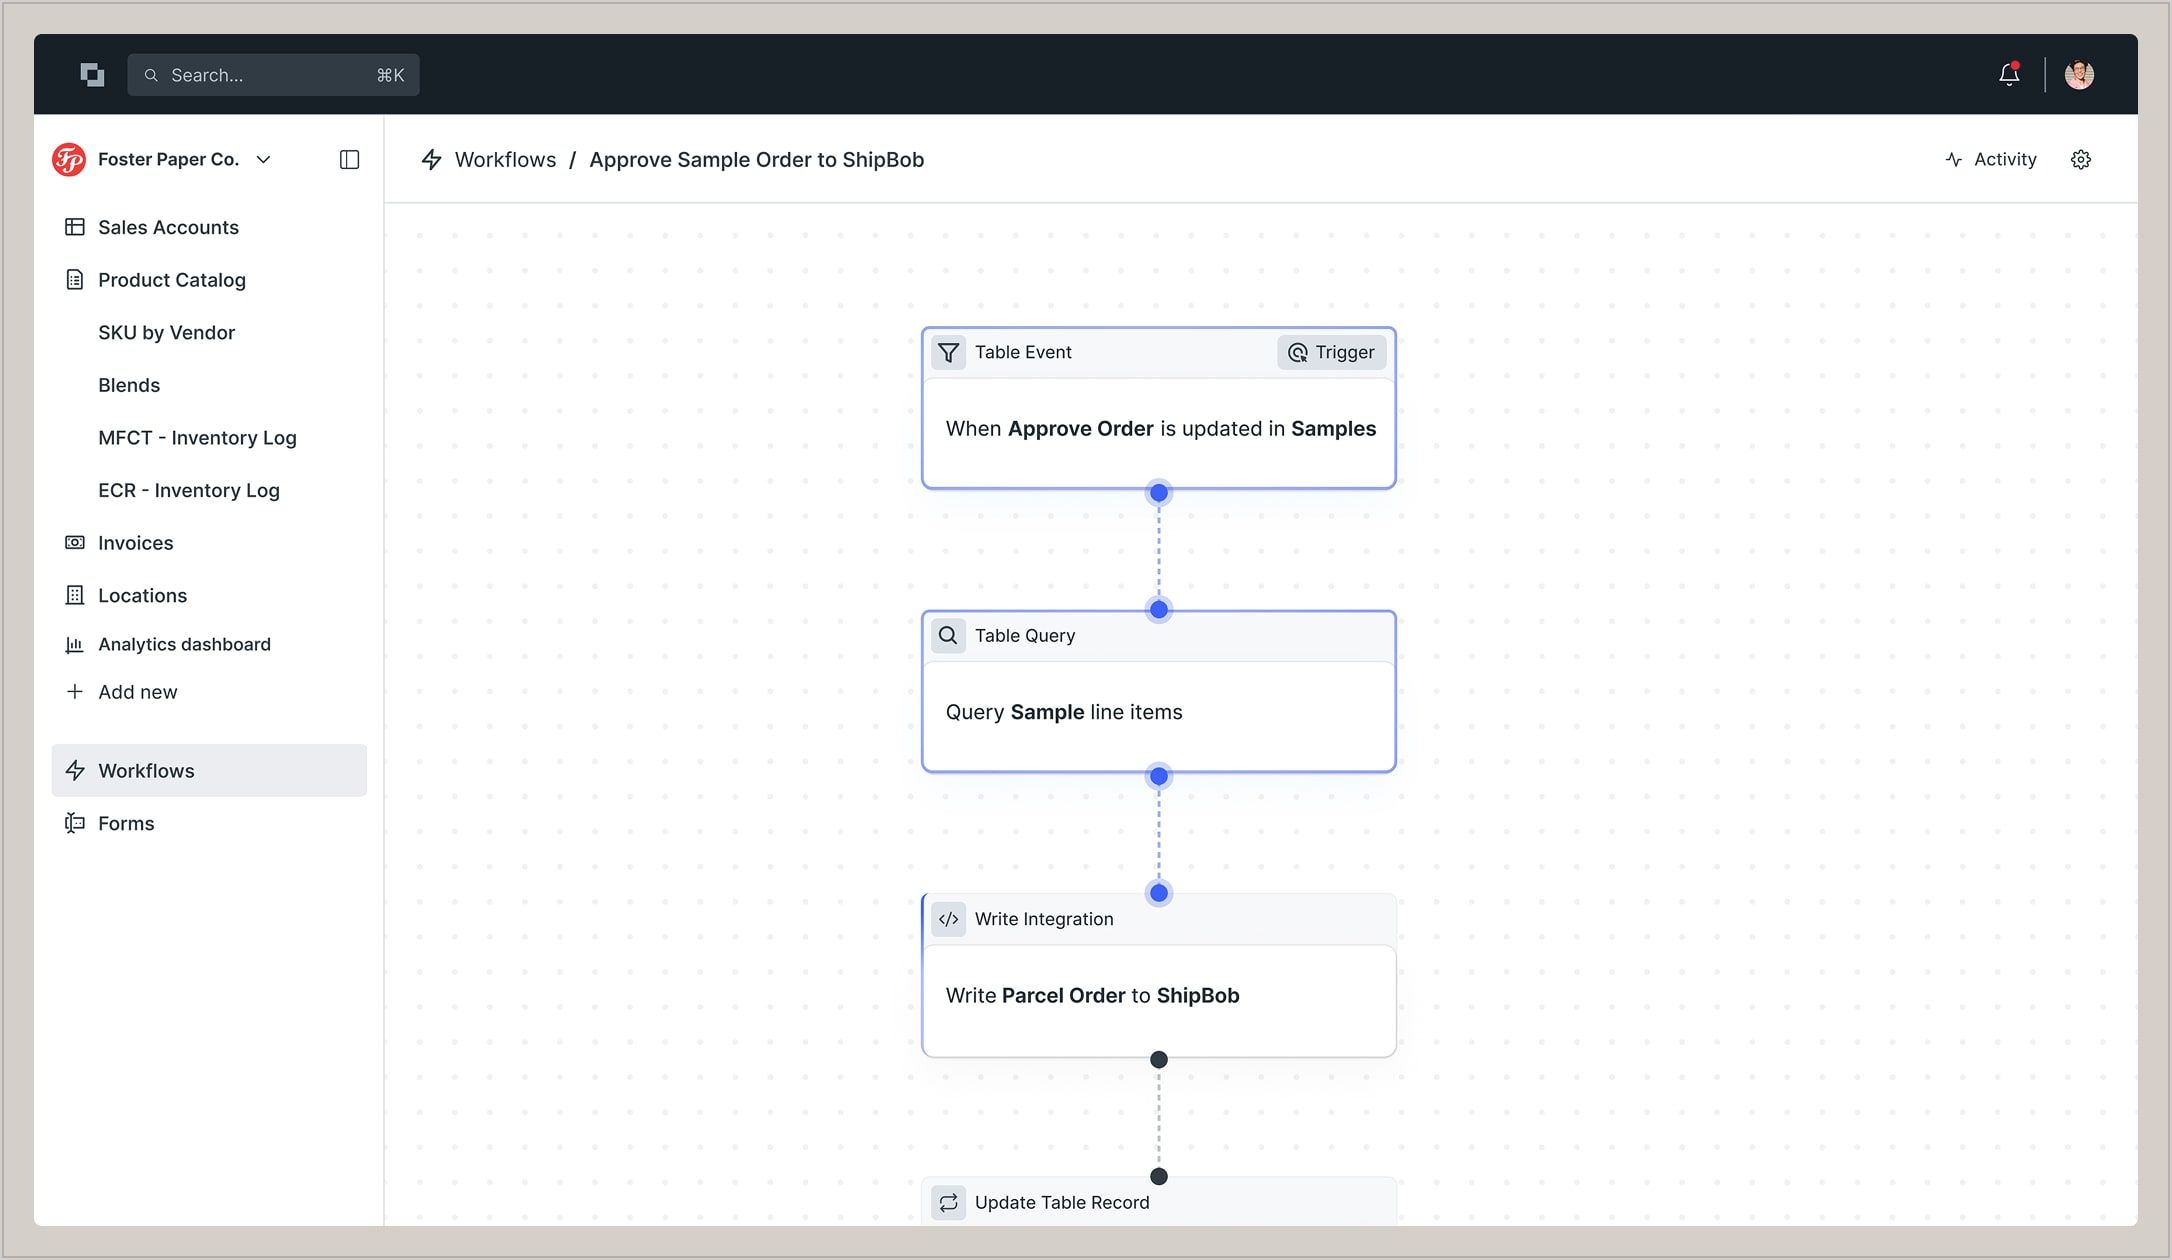Expand the Foster Paper Co. dropdown

tap(264, 159)
